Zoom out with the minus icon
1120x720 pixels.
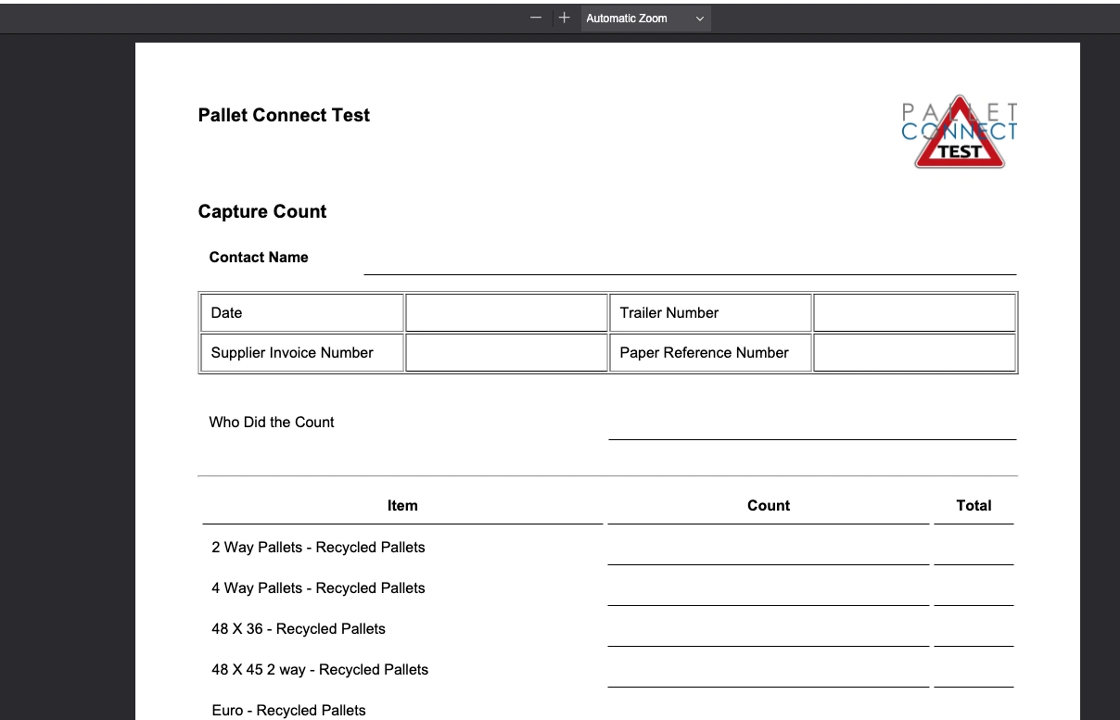coord(536,18)
